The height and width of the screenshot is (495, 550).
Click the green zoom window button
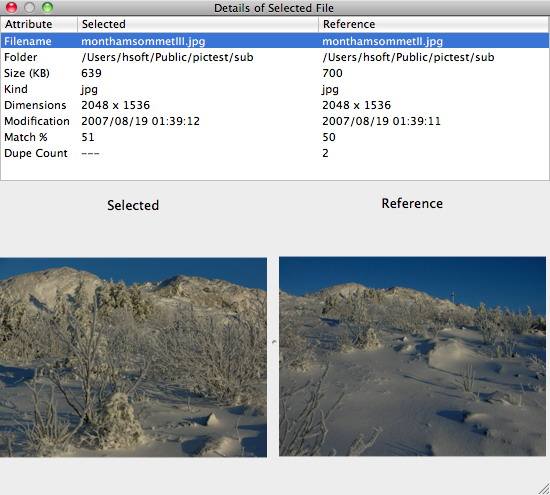(47, 7)
